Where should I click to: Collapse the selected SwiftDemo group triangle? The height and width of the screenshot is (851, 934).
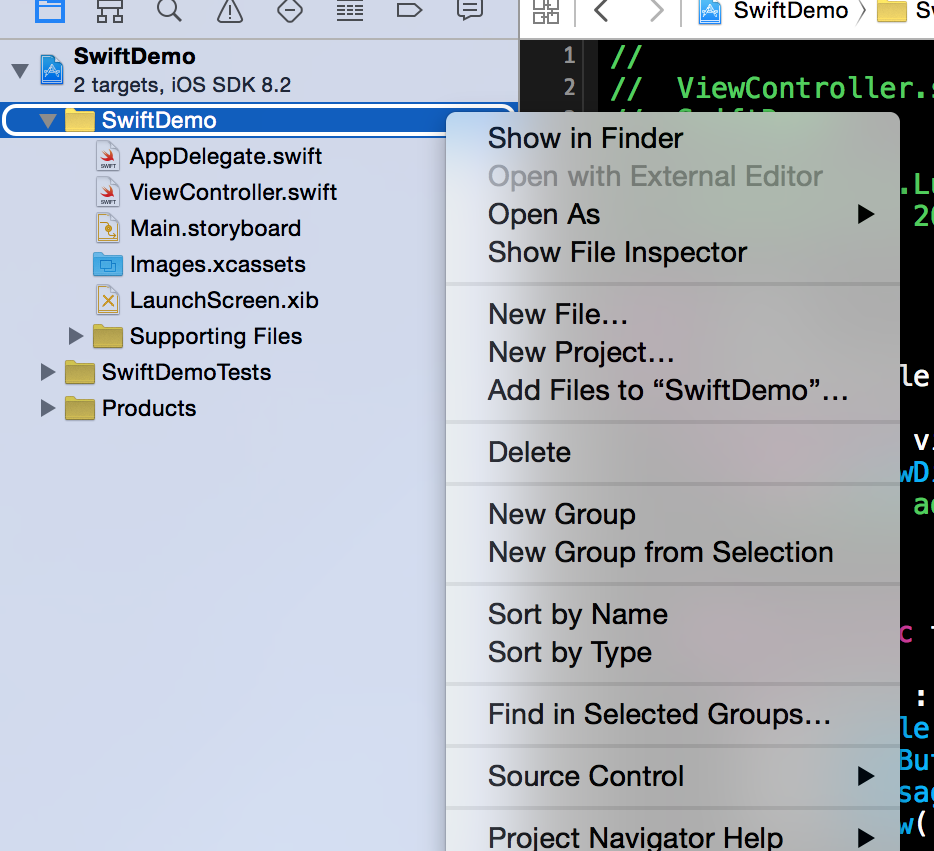48,121
